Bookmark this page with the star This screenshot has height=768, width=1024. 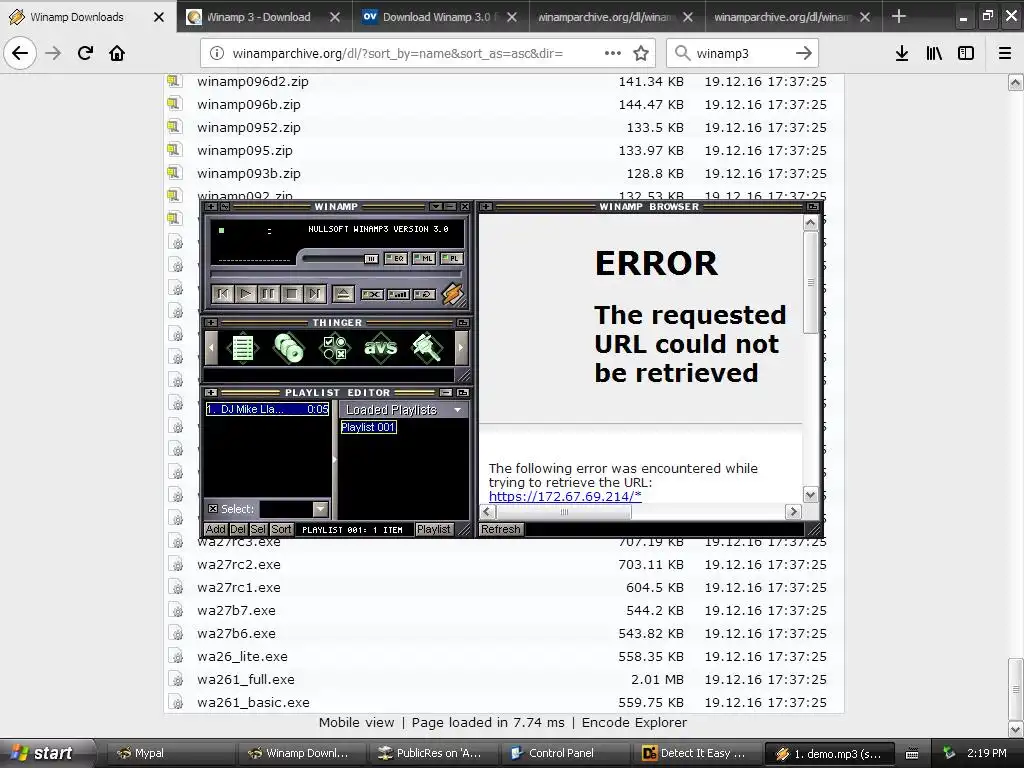(641, 53)
